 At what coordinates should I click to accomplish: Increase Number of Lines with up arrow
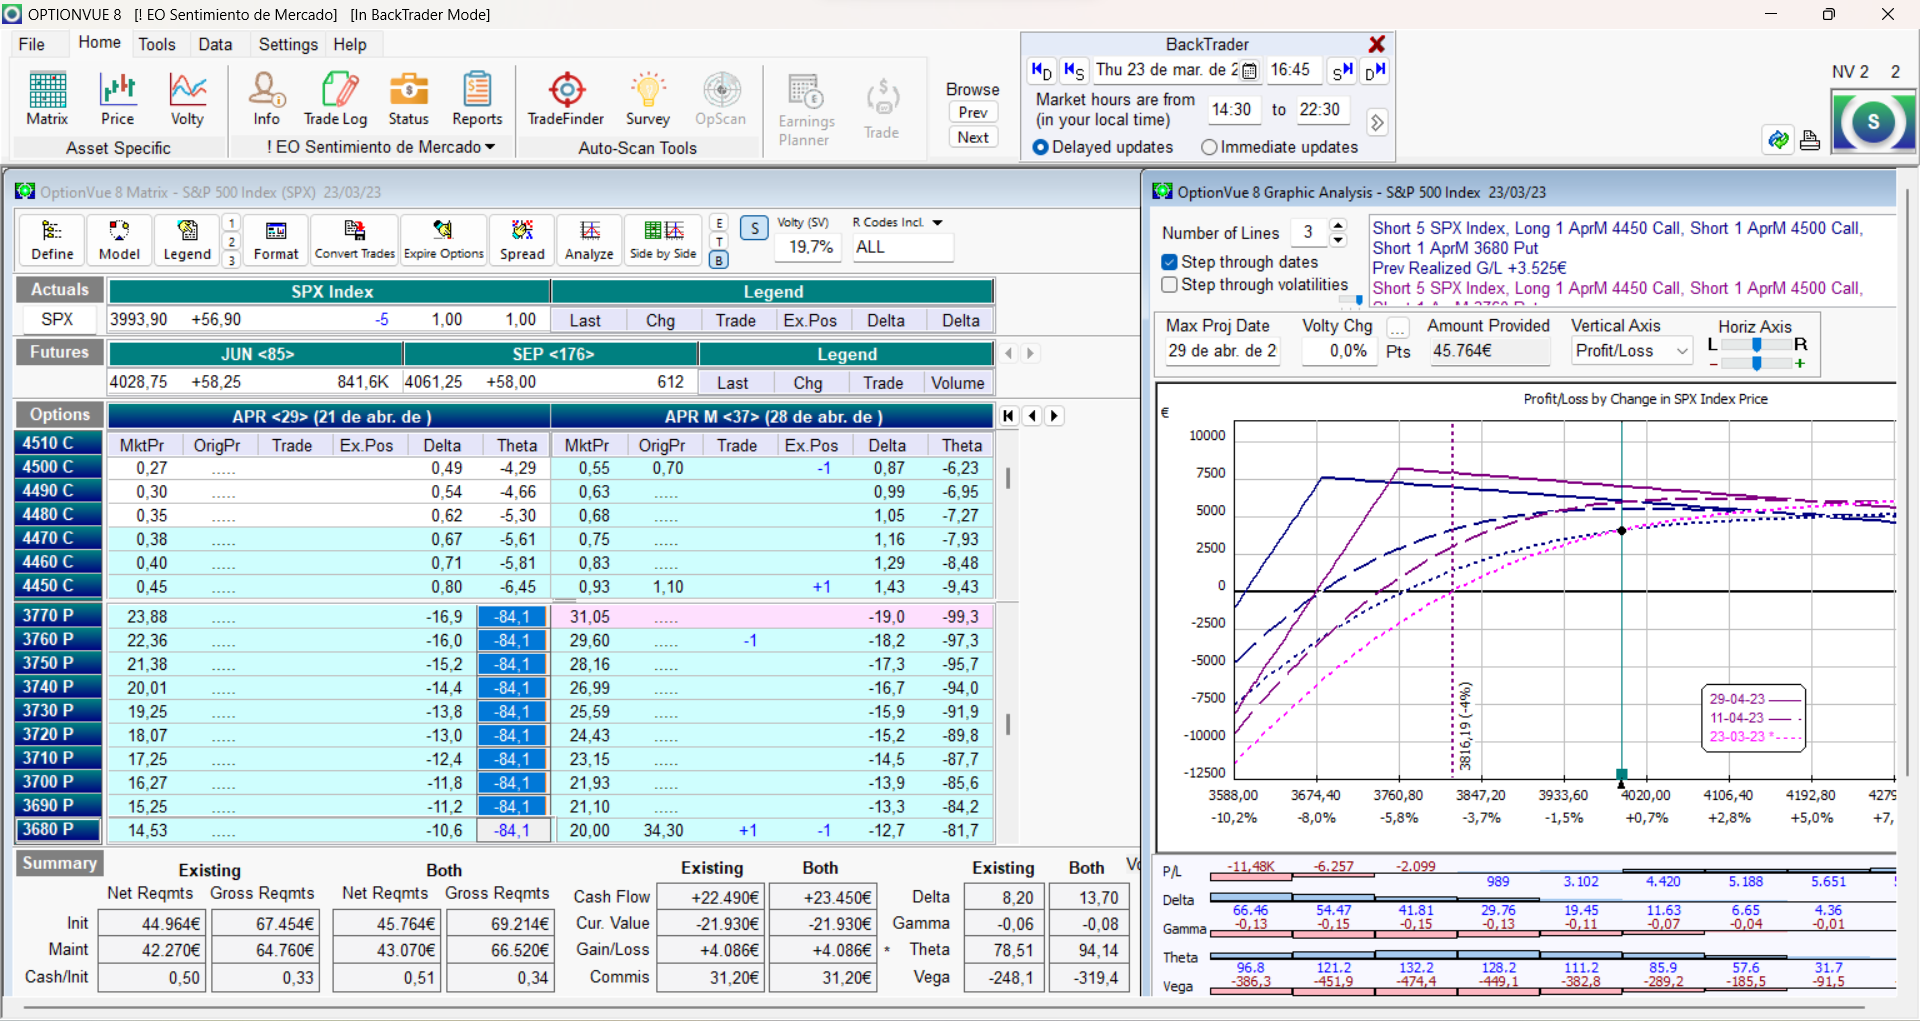pyautogui.click(x=1338, y=225)
